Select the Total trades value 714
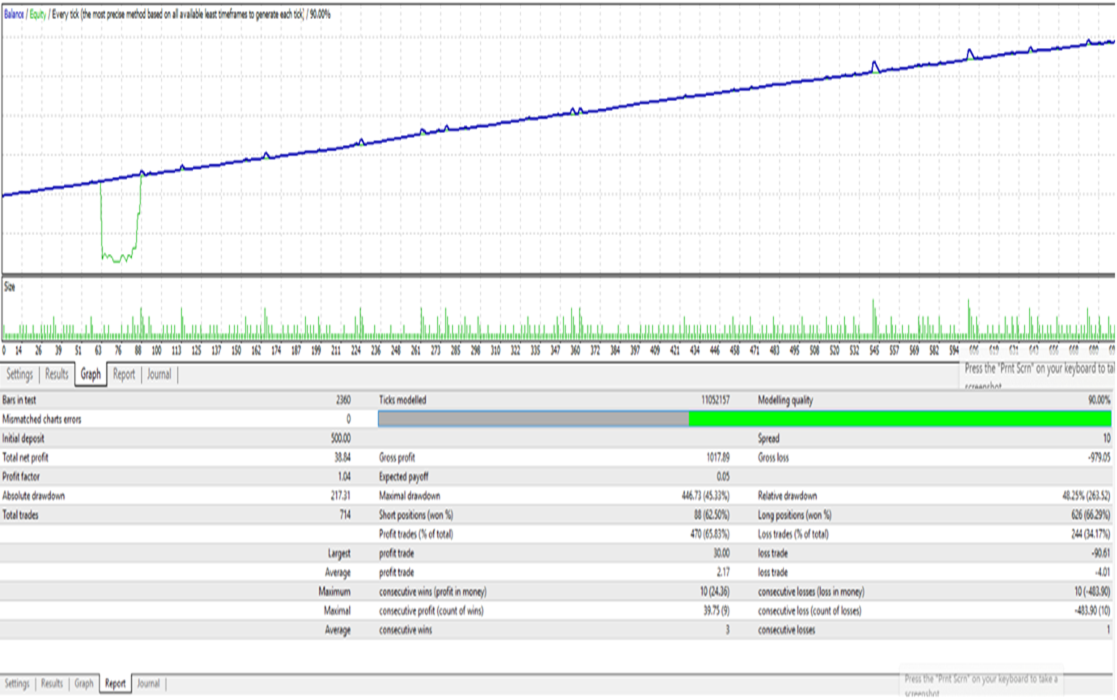The image size is (1117, 700). click(346, 516)
